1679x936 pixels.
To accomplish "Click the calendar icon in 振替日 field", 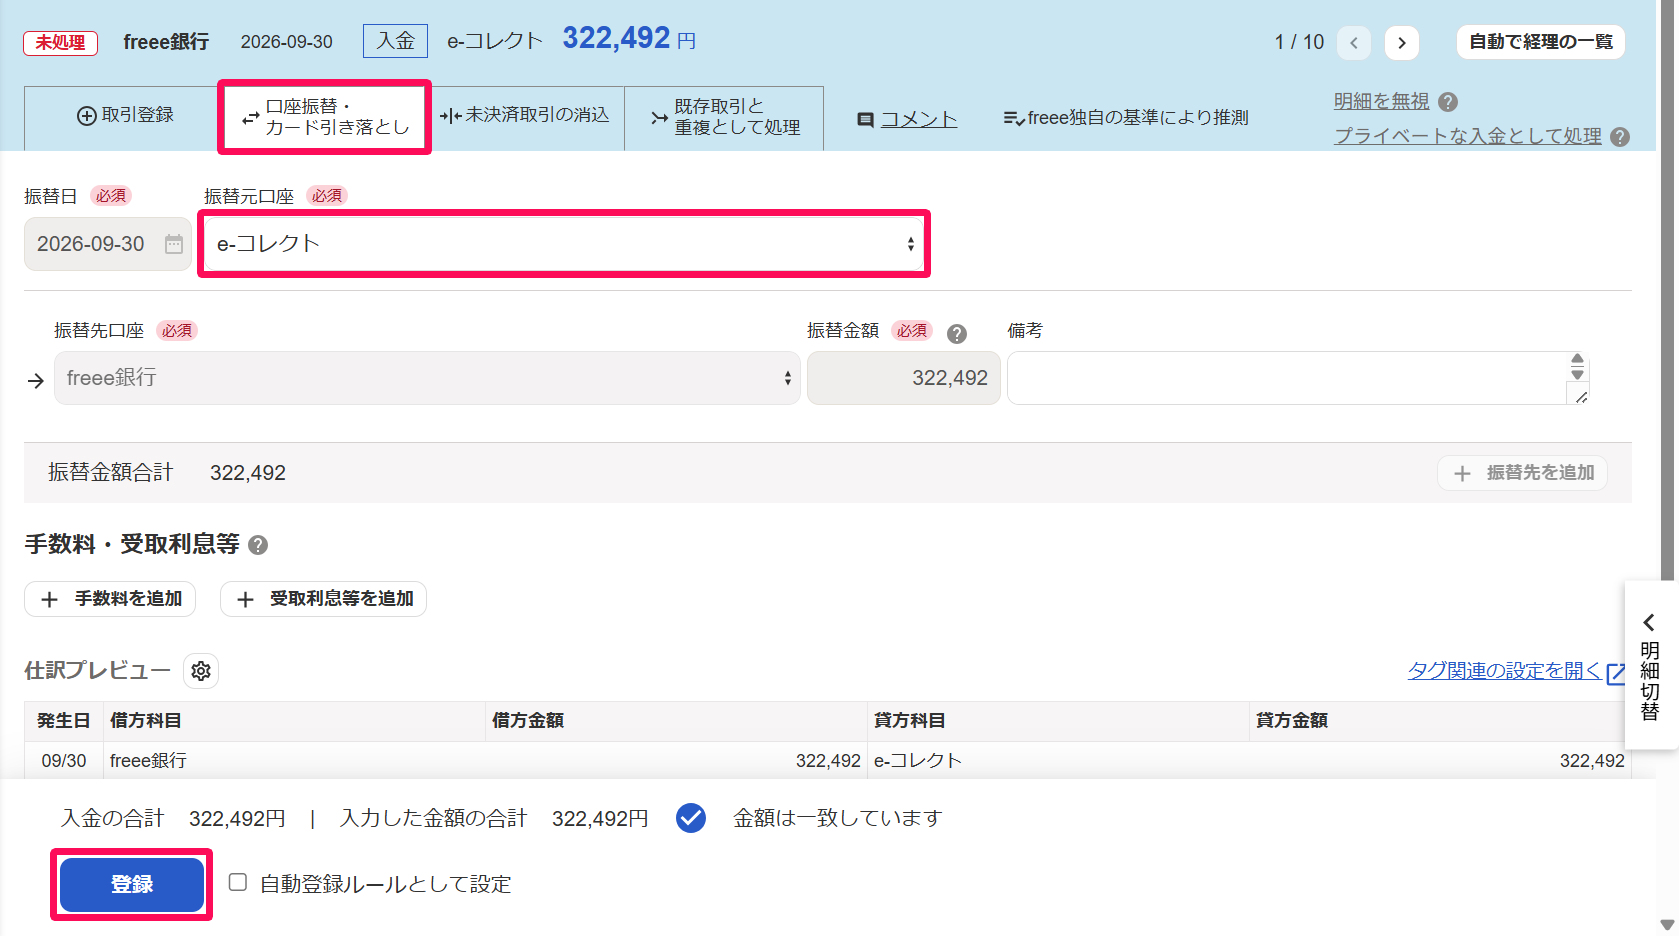I will point(174,244).
